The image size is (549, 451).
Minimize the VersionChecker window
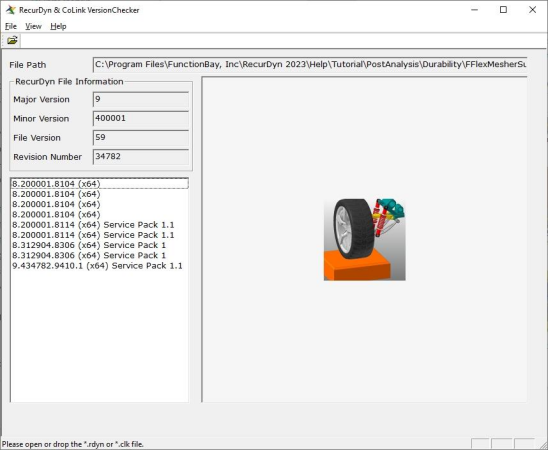click(474, 10)
